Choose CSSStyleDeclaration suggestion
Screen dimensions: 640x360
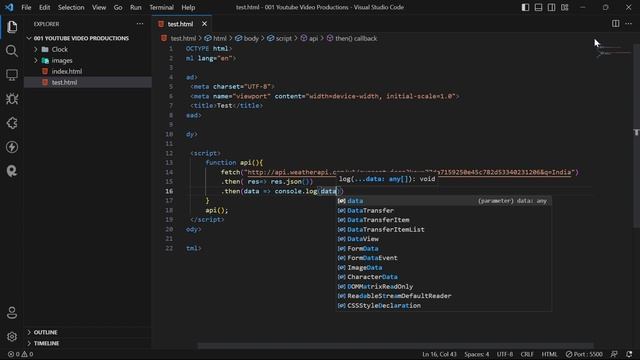point(444,305)
